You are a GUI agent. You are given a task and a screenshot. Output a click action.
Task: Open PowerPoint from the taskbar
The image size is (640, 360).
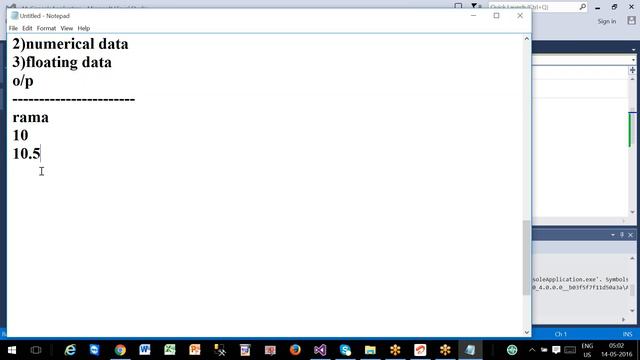[x=195, y=350]
